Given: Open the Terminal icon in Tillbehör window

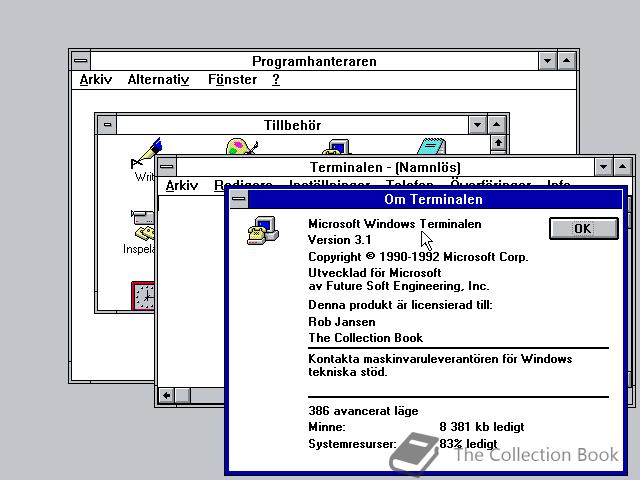Looking at the screenshot, I should click(x=337, y=147).
